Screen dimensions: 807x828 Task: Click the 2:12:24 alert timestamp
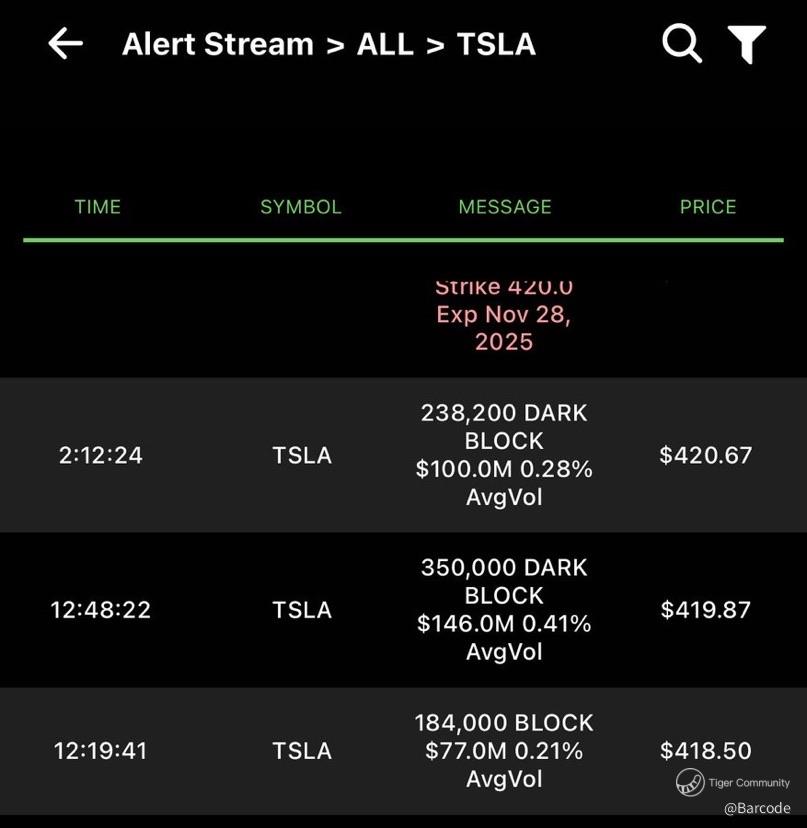pyautogui.click(x=100, y=455)
